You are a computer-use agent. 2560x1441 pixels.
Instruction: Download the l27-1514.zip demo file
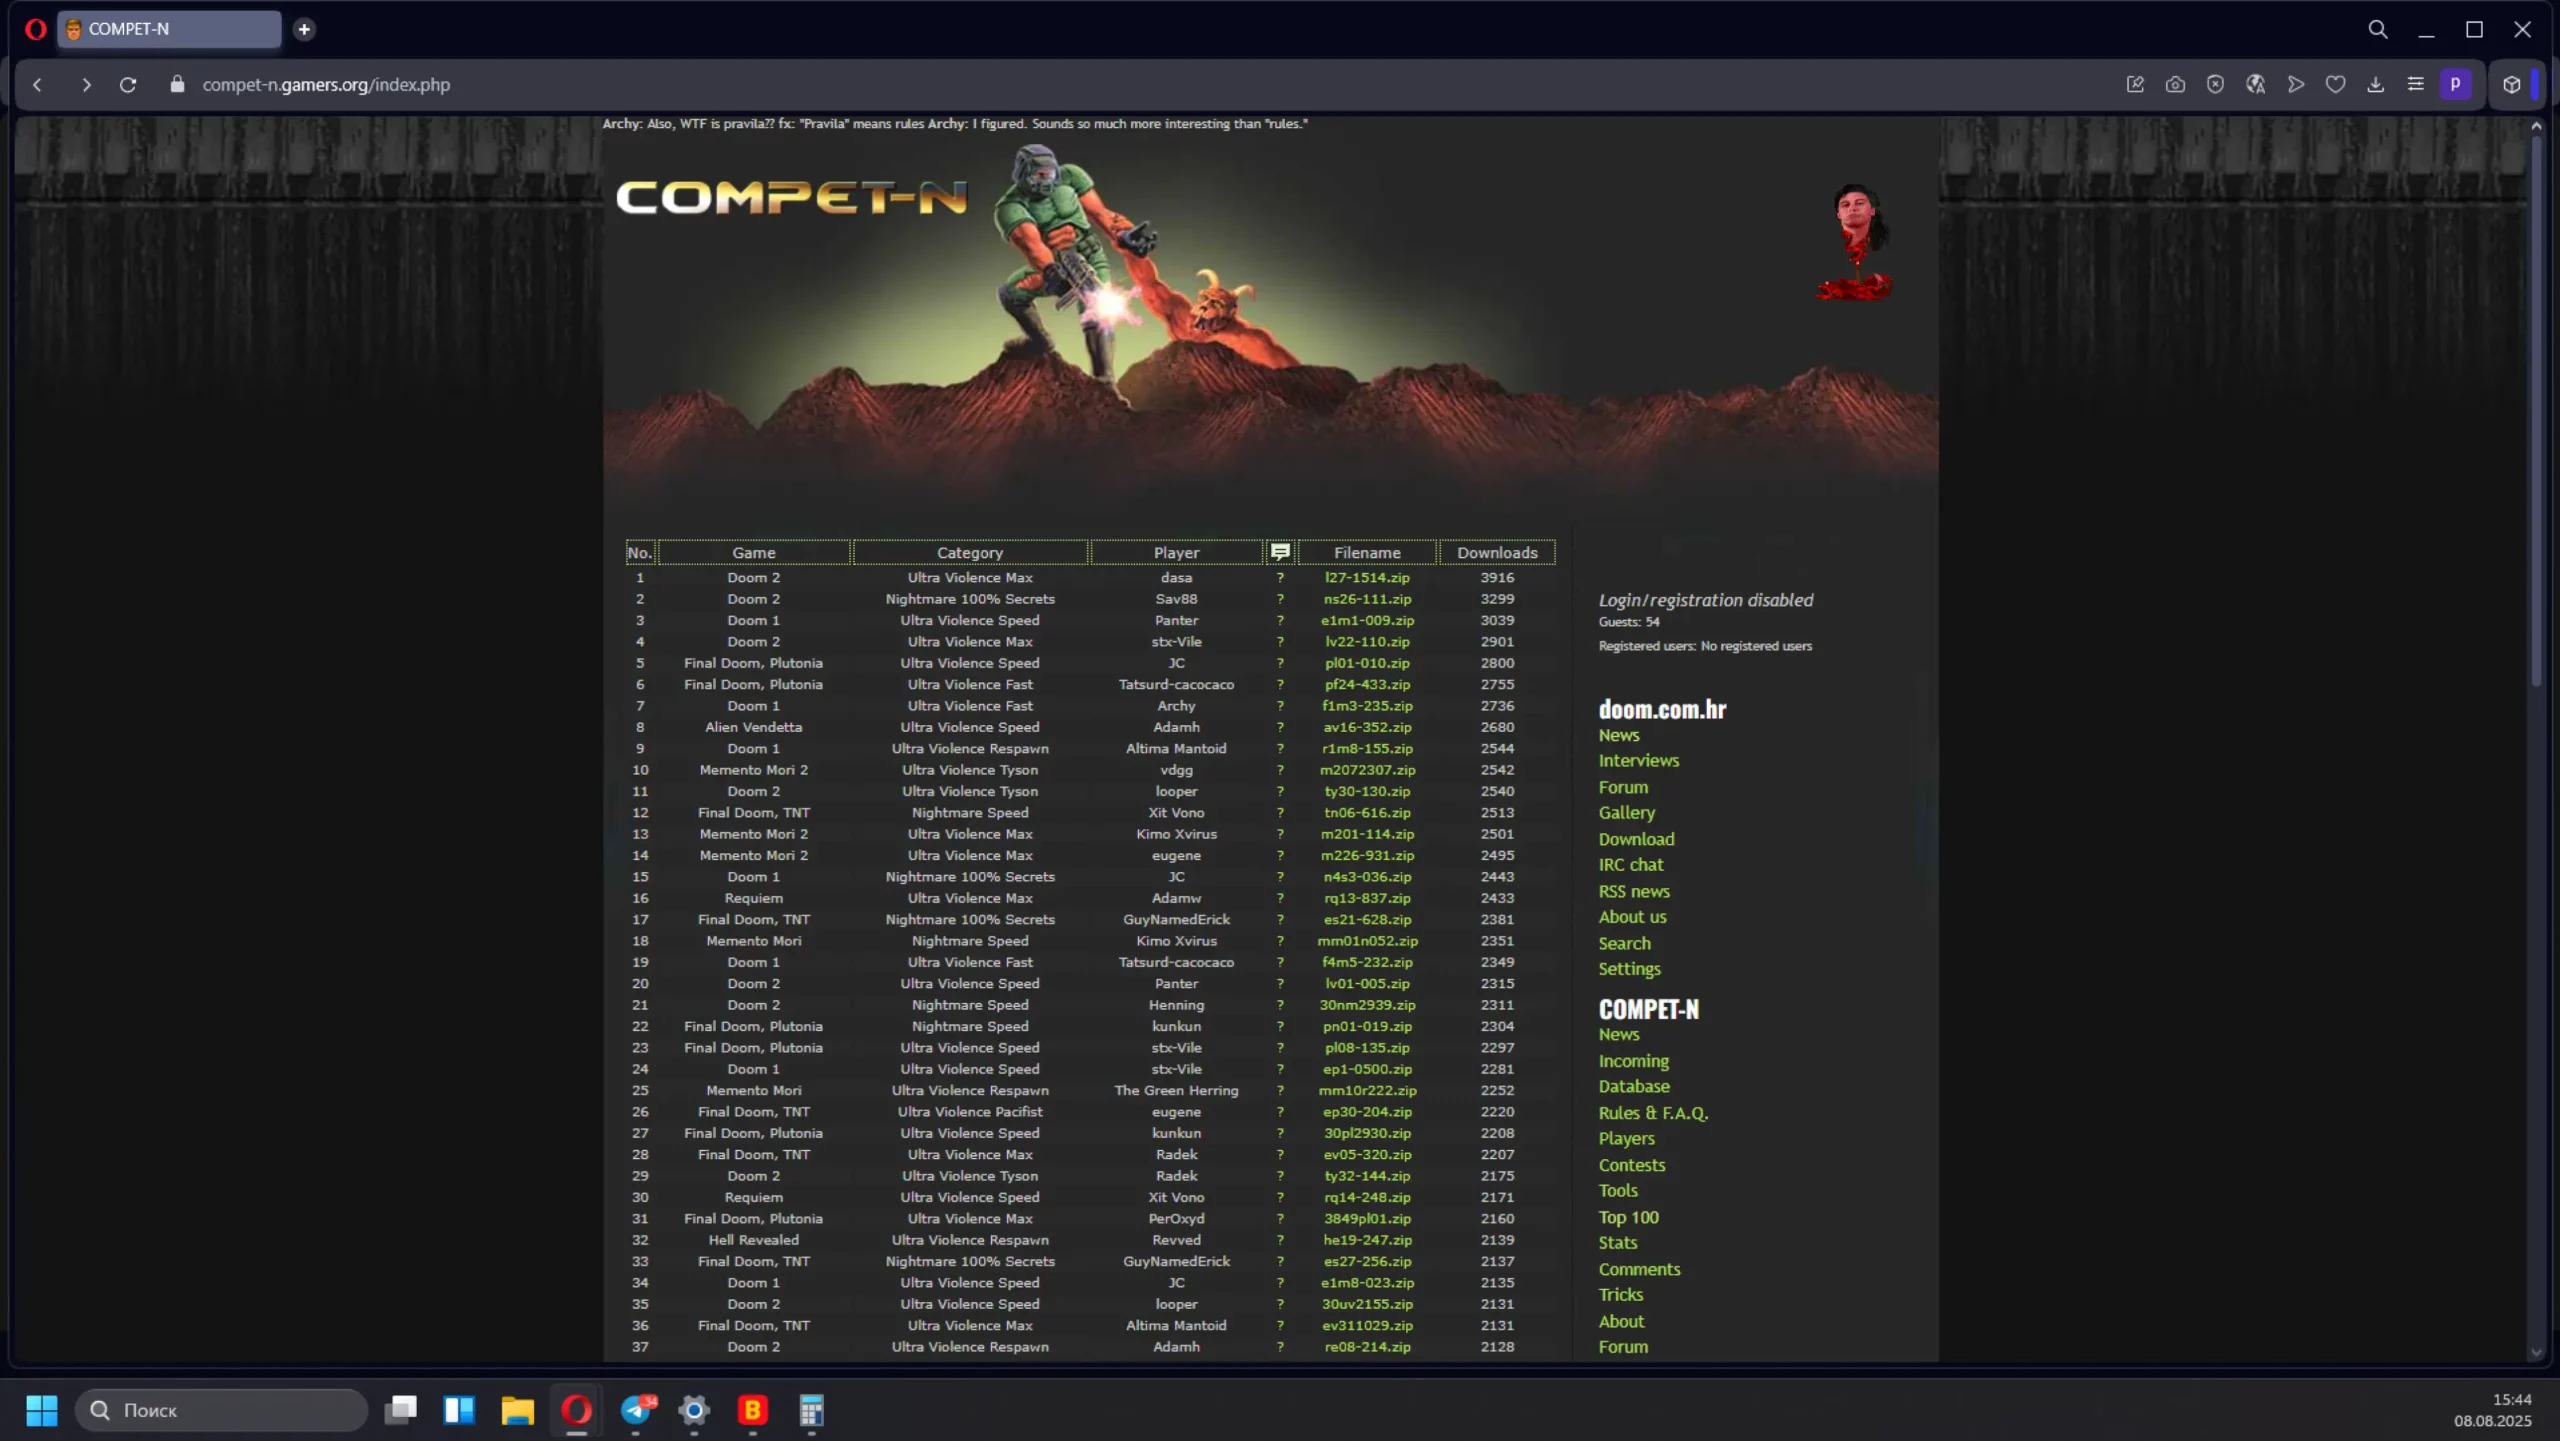point(1367,578)
